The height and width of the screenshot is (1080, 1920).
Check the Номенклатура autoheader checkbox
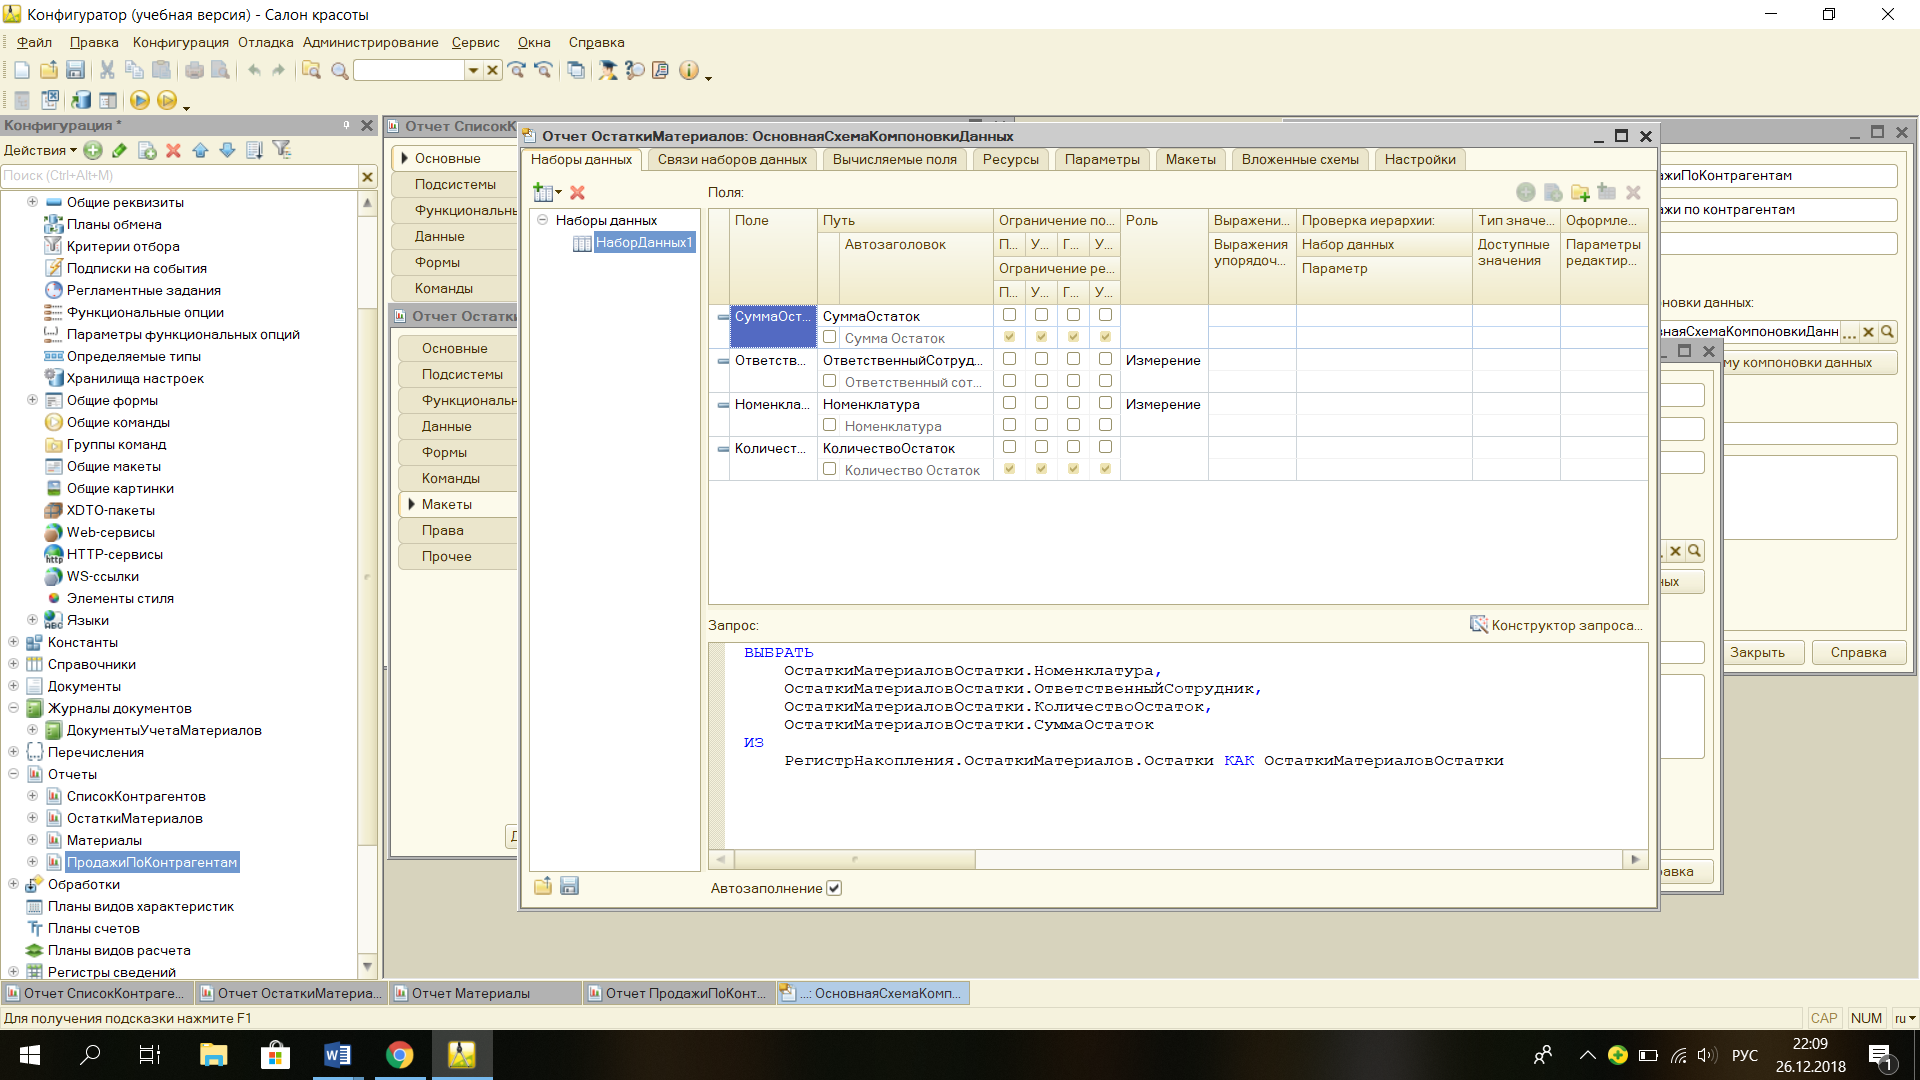click(x=829, y=425)
